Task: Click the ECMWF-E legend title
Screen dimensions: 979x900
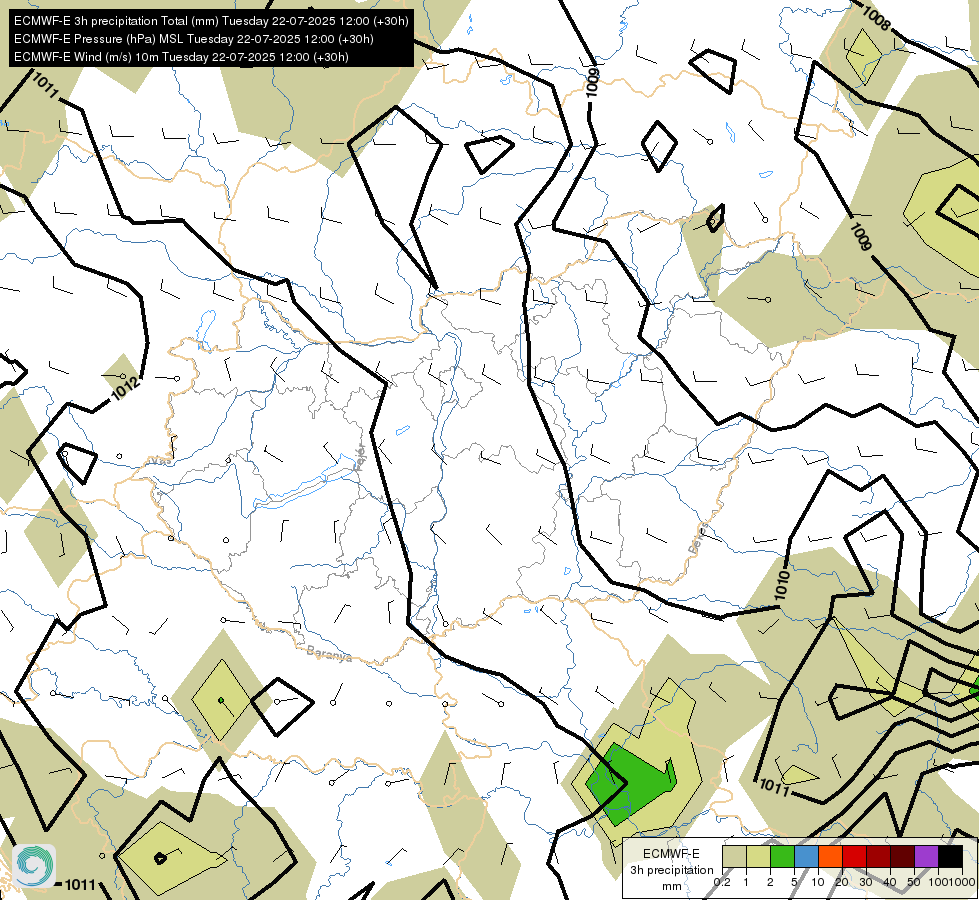Action: coord(671,853)
